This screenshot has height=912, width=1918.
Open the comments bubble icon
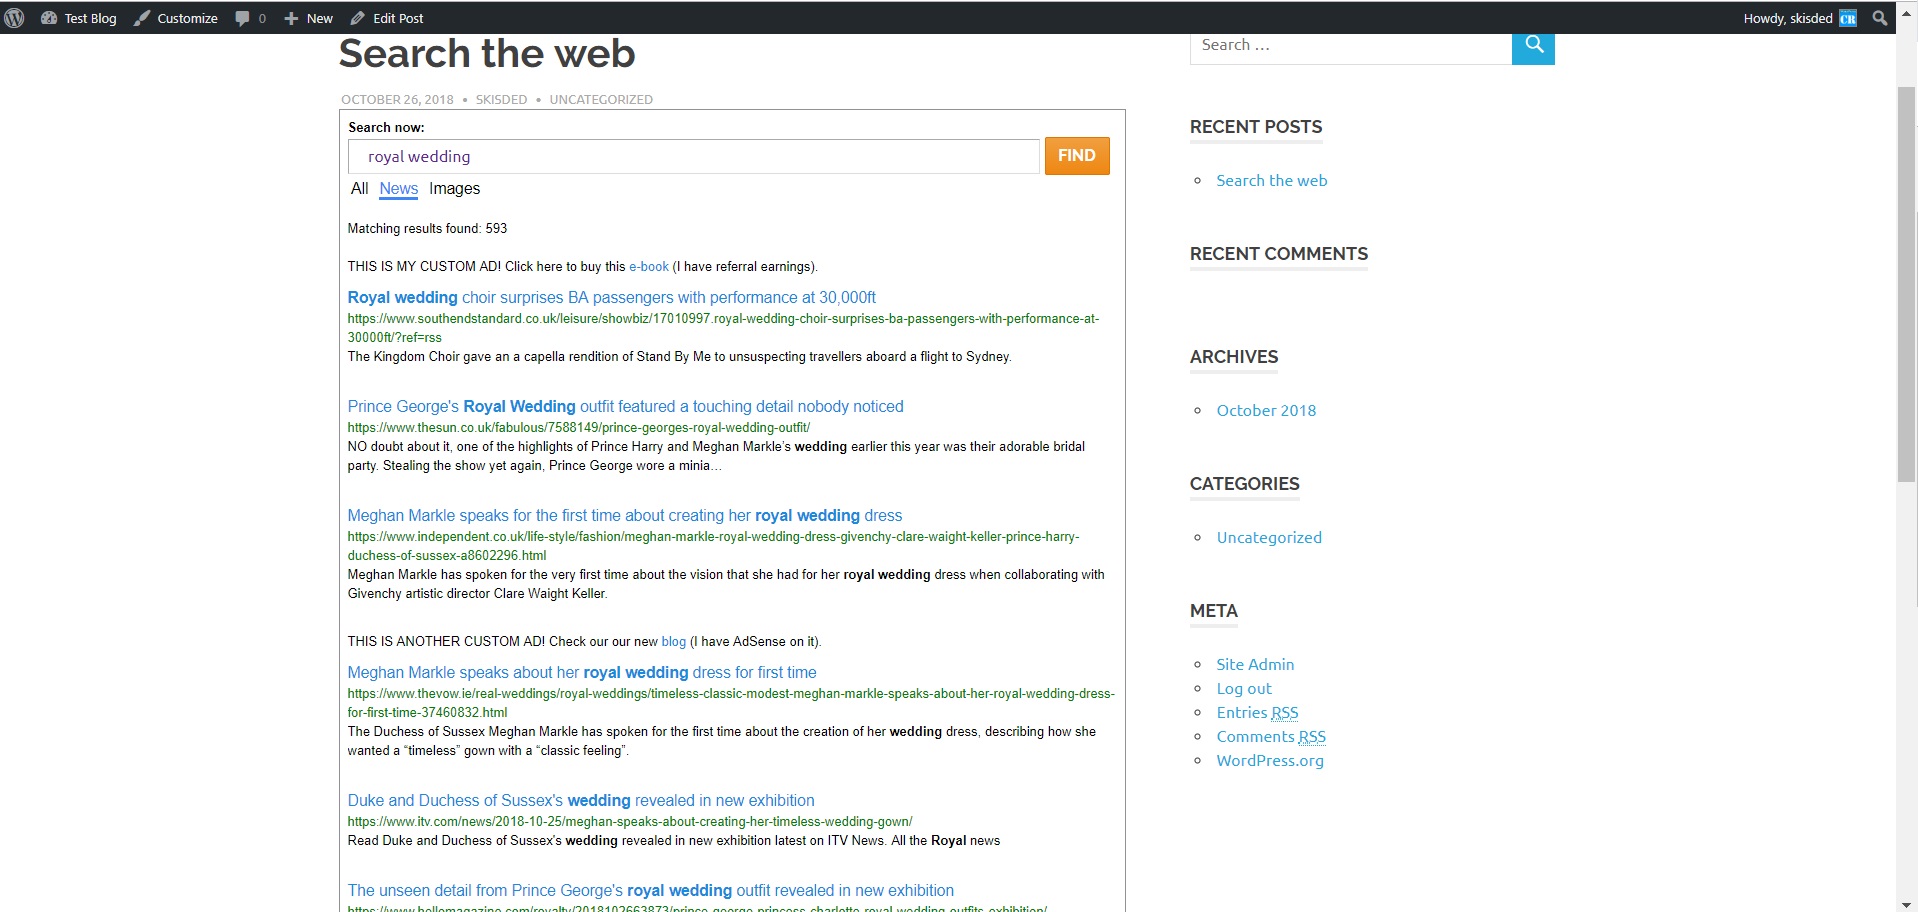pos(242,18)
